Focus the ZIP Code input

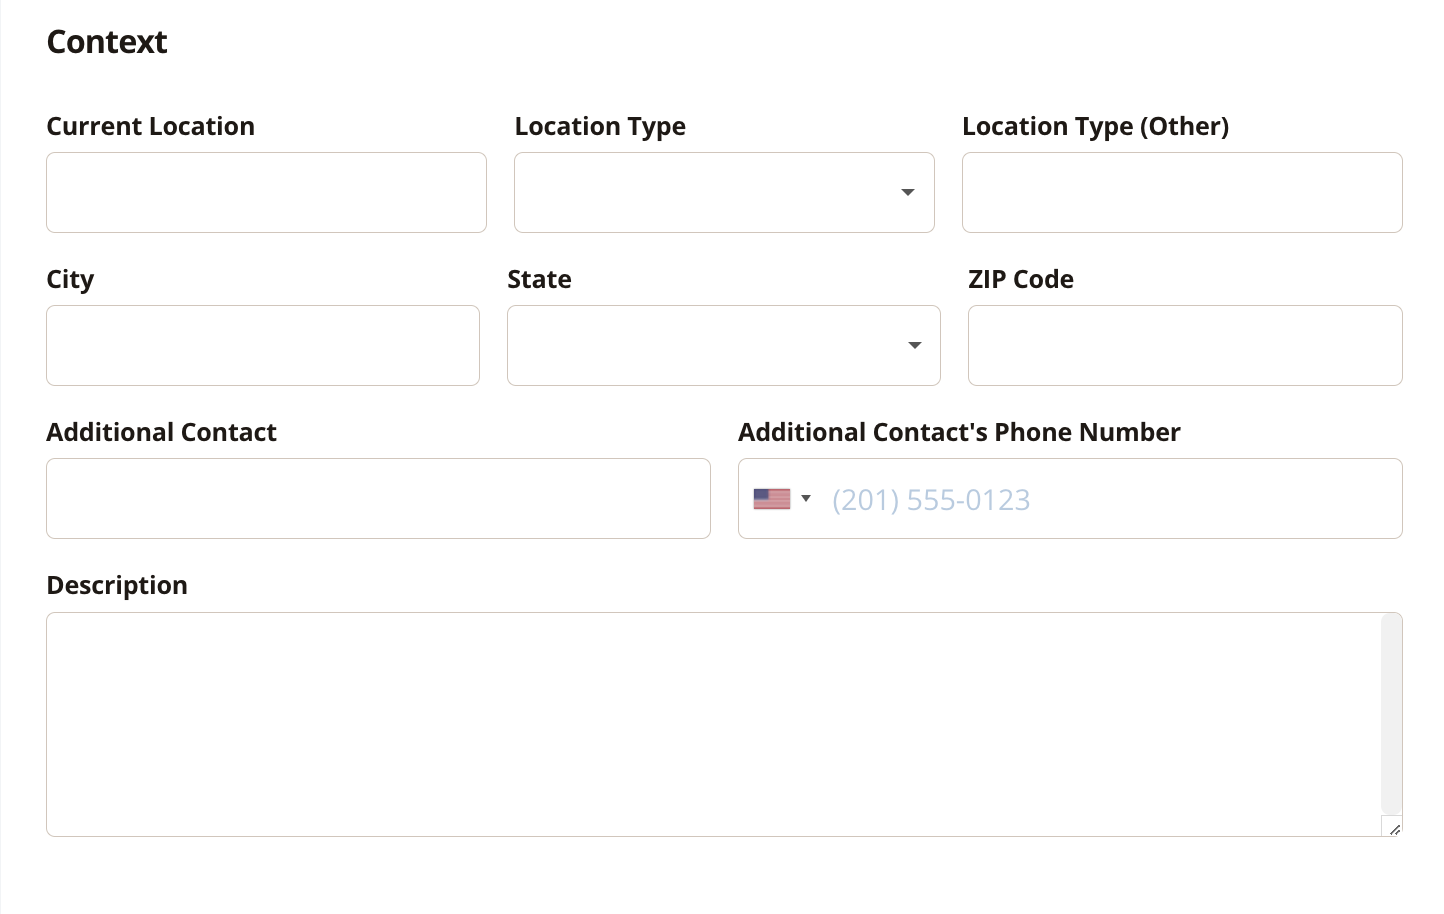pos(1185,345)
